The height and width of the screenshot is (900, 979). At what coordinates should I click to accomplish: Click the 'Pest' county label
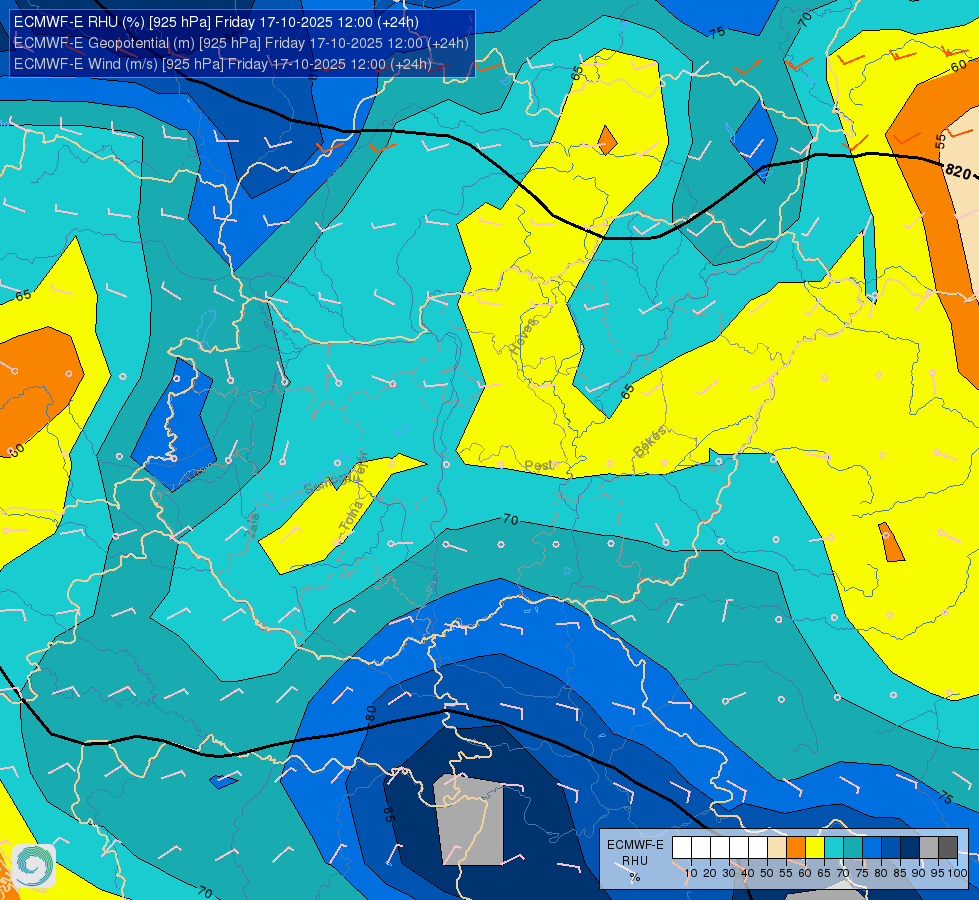click(539, 466)
